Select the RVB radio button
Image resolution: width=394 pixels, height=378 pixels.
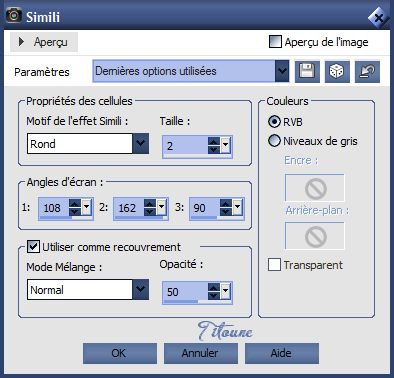point(274,122)
